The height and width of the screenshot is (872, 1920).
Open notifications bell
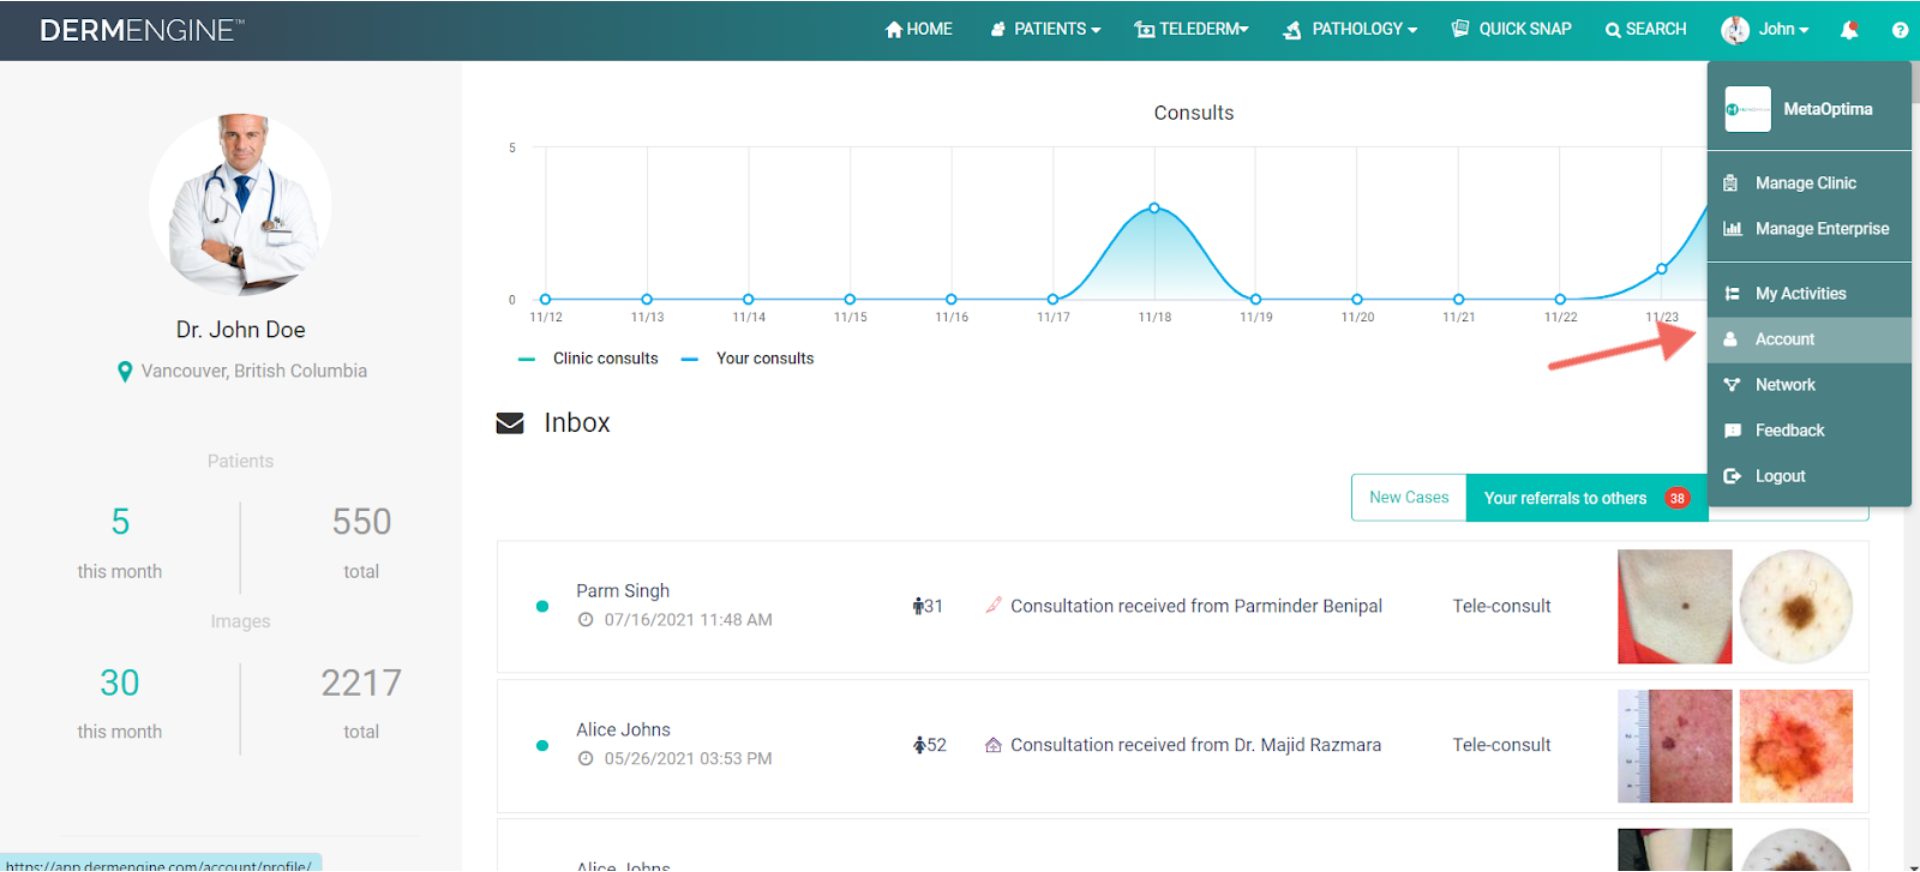pyautogui.click(x=1849, y=30)
